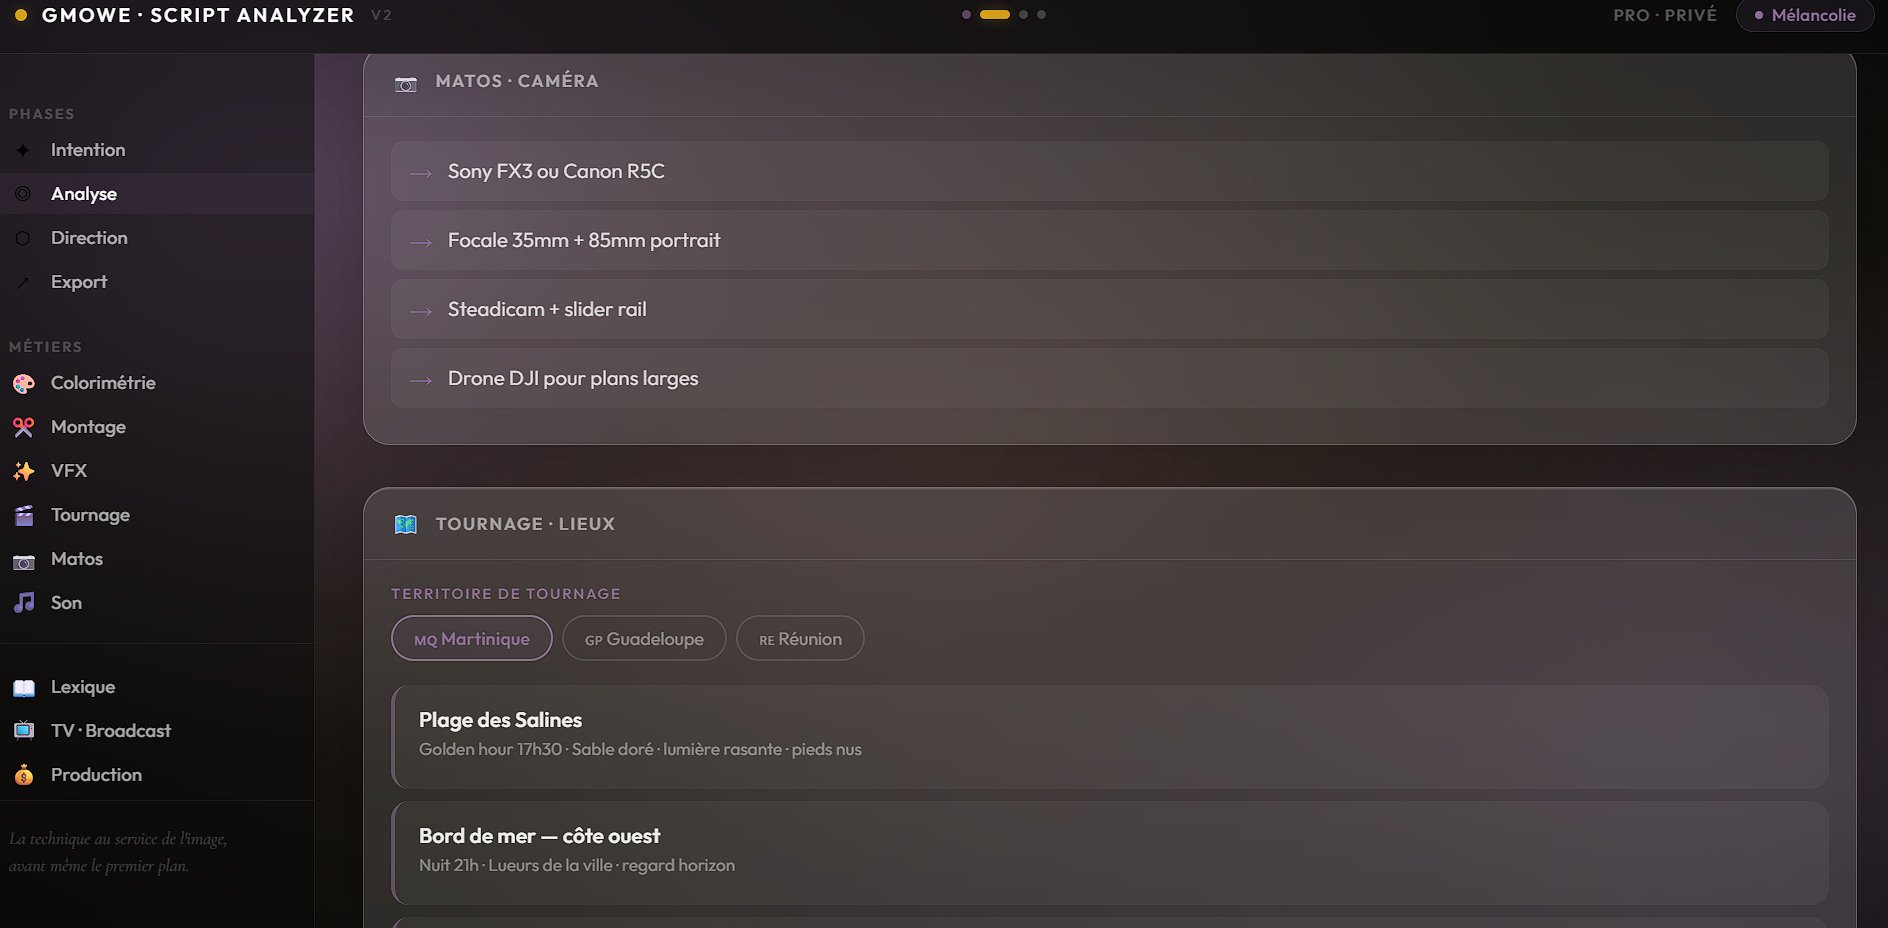Viewport: 1888px width, 928px height.
Task: Click the third step dot in progress indicator
Action: pos(1023,15)
